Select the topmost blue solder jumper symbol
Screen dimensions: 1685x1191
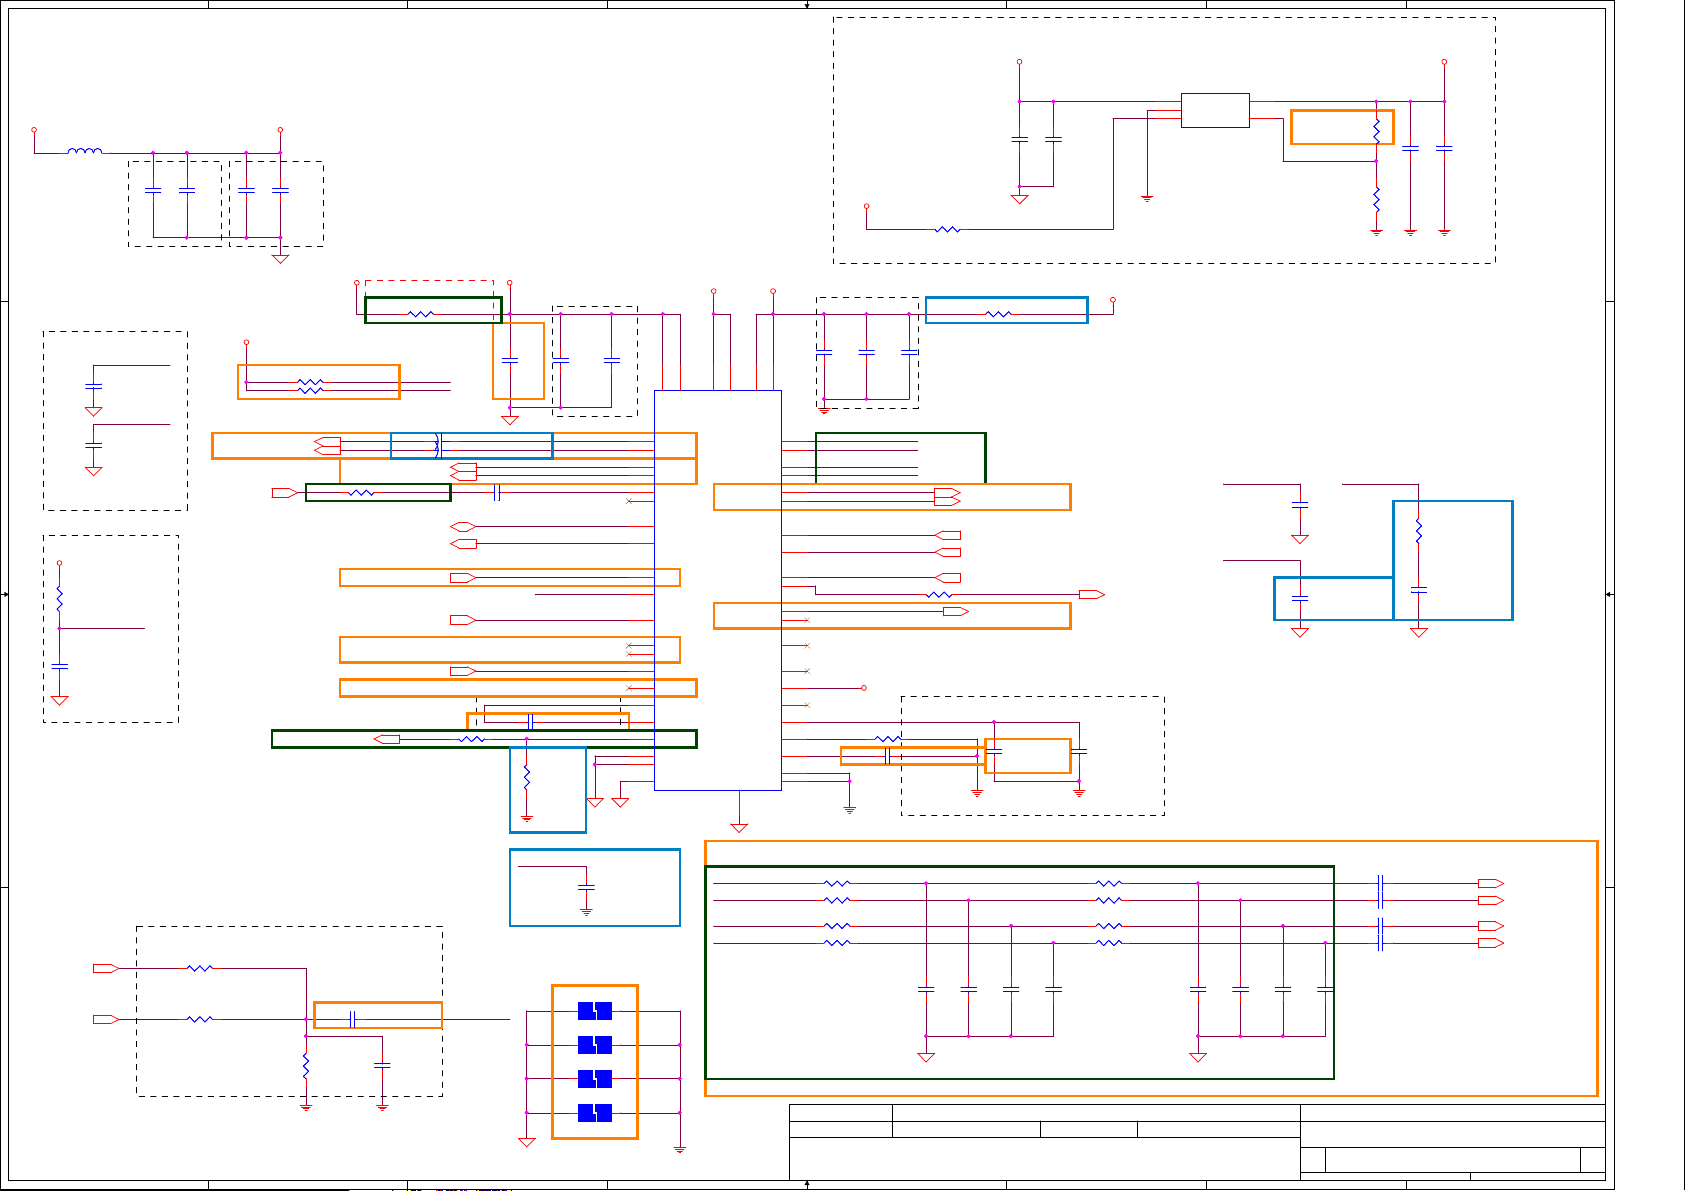point(595,1011)
